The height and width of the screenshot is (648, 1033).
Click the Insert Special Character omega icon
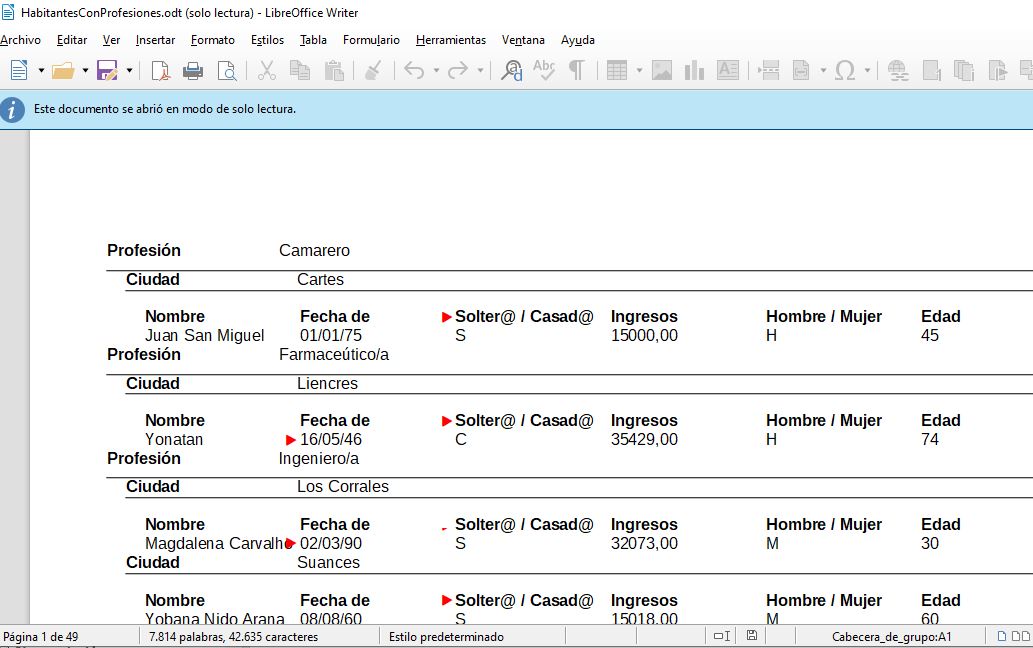pyautogui.click(x=845, y=70)
